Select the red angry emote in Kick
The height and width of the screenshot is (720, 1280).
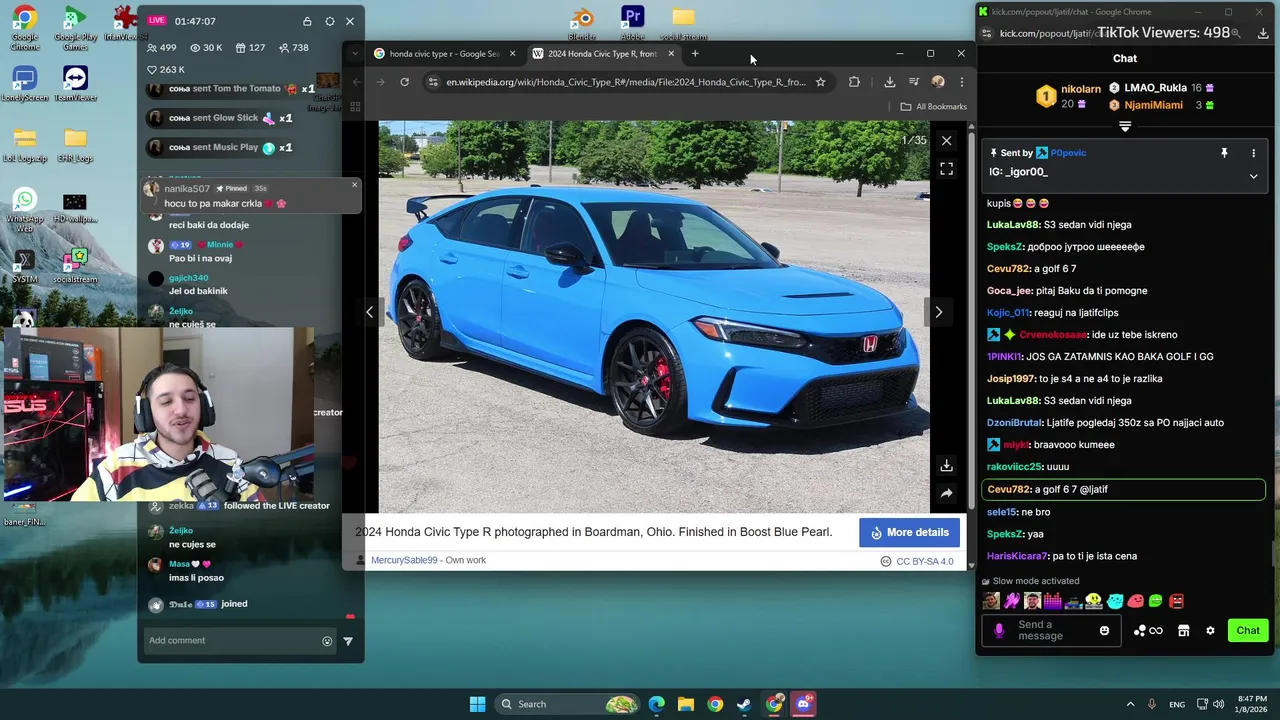[1176, 601]
